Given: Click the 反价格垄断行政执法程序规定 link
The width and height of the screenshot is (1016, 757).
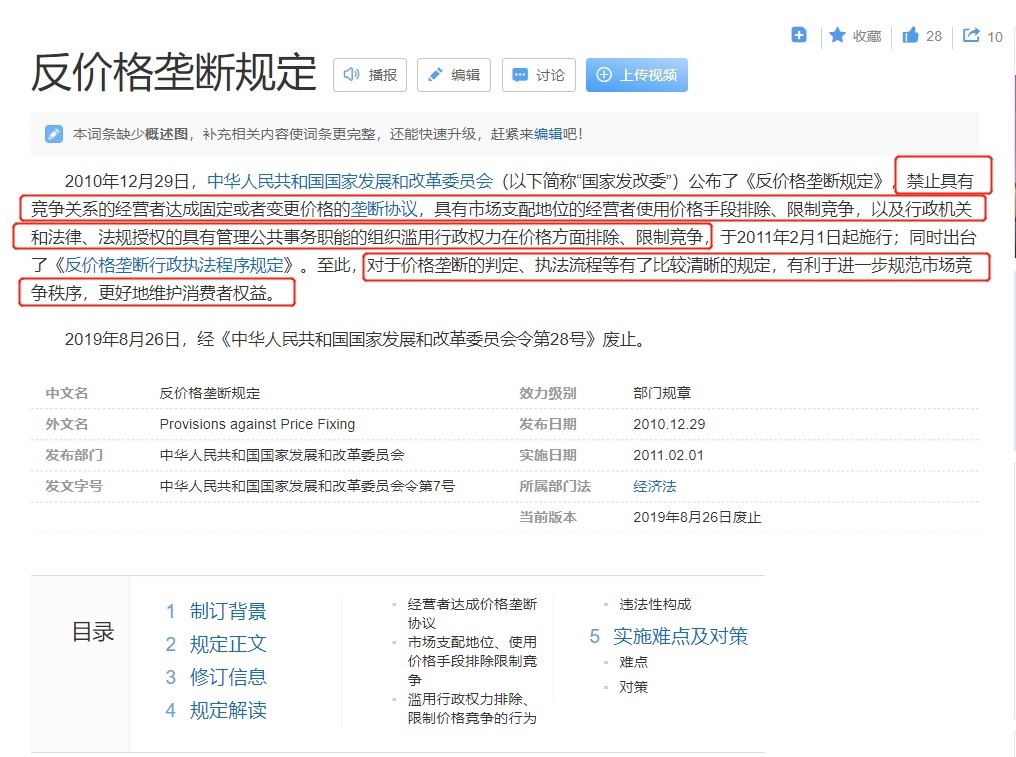Looking at the screenshot, I should click(x=176, y=264).
